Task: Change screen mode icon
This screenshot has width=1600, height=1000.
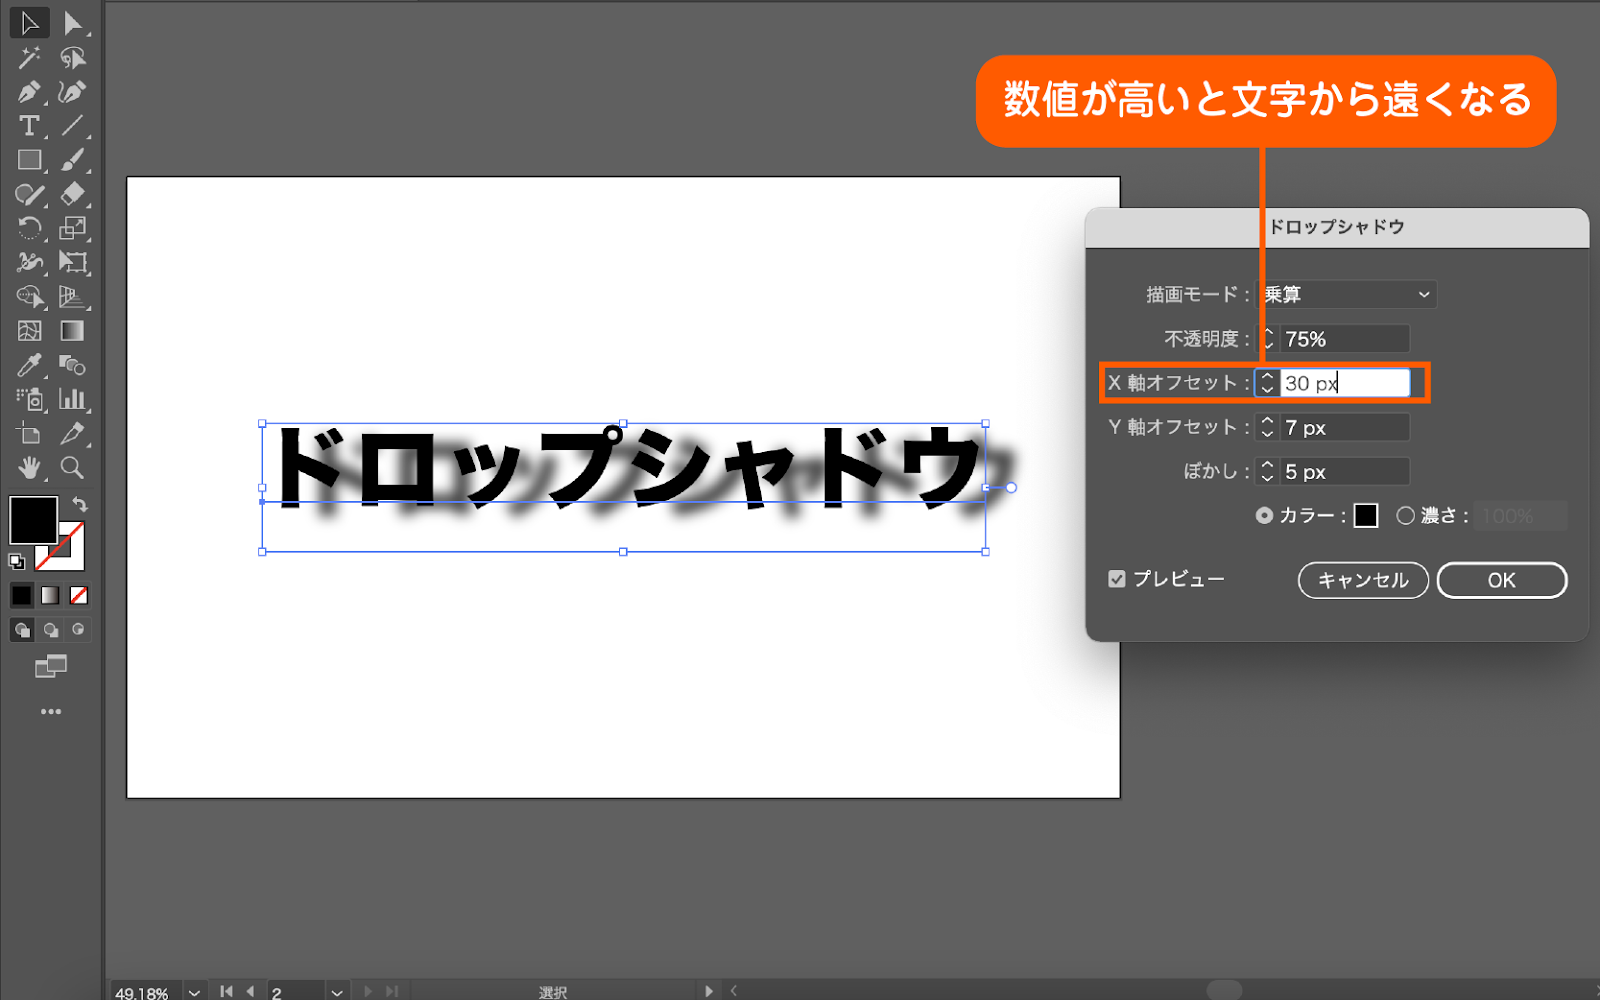Action: pos(51,666)
